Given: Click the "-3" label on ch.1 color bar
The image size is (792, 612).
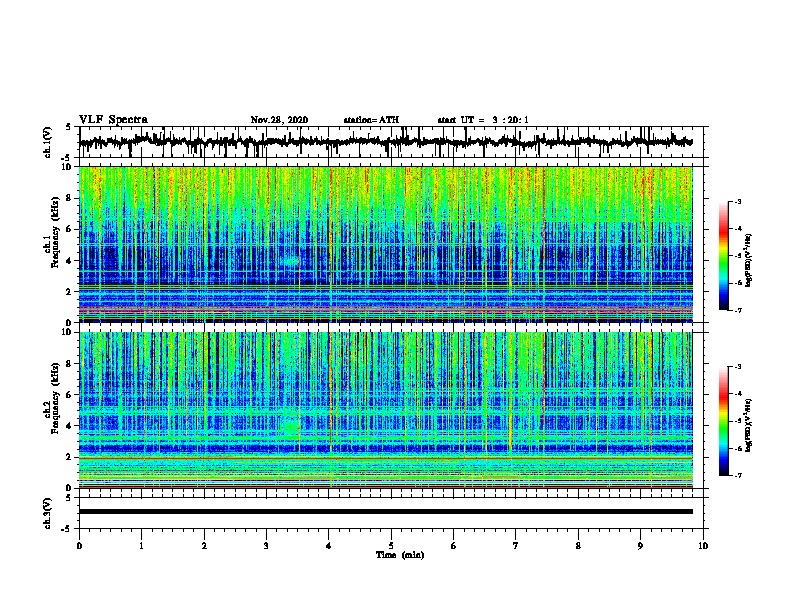Looking at the screenshot, I should coord(737,202).
